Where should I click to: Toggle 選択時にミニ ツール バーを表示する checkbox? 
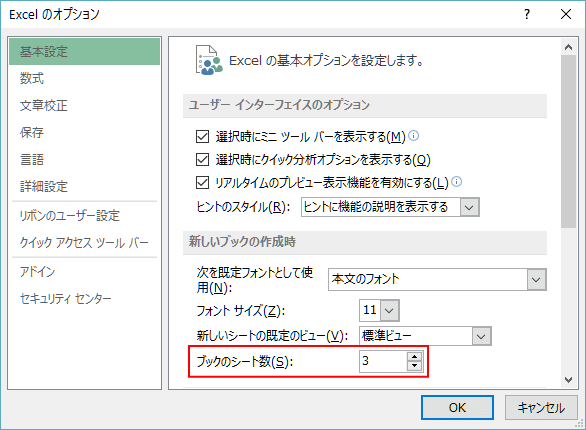202,136
